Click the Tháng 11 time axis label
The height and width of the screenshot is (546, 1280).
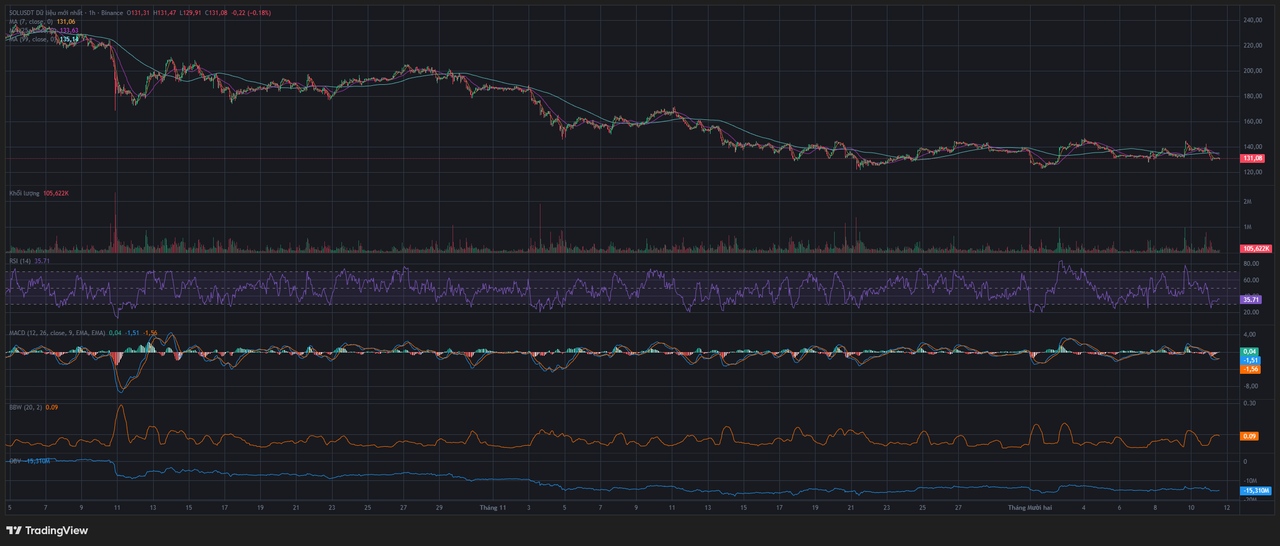(x=494, y=508)
